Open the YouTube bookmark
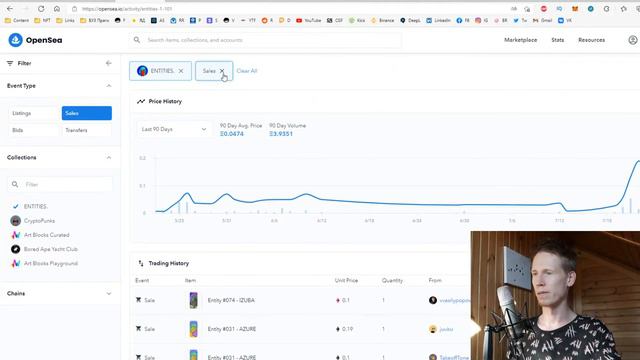 [x=308, y=20]
